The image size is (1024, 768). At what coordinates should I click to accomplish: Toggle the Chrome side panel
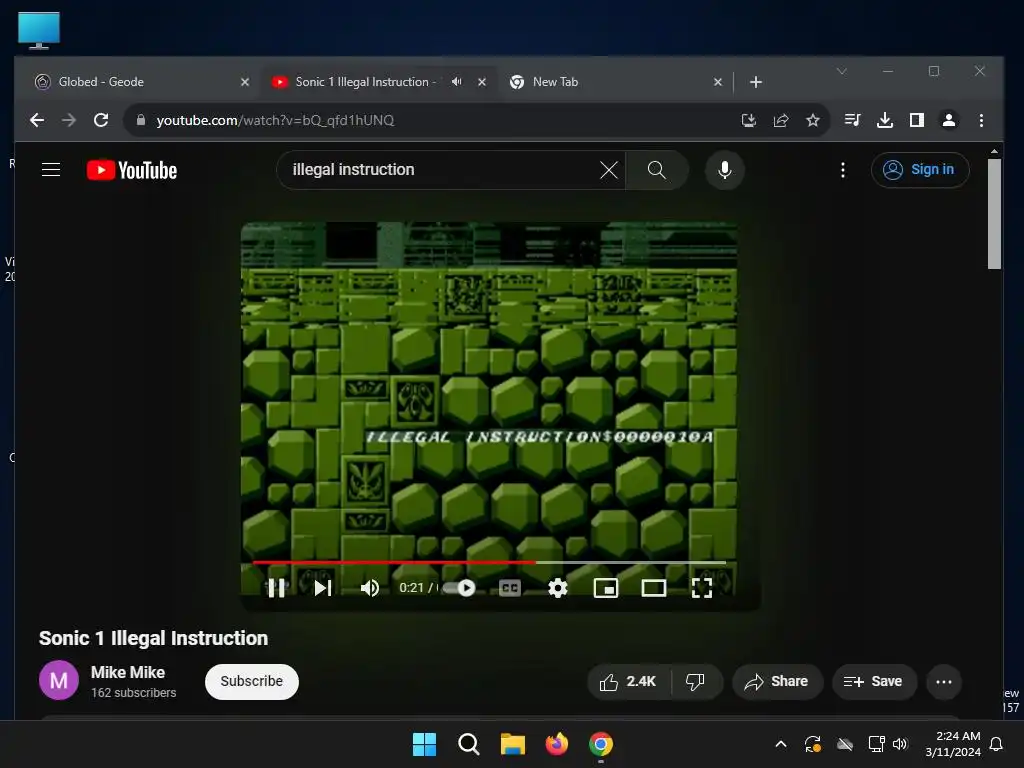click(x=917, y=120)
